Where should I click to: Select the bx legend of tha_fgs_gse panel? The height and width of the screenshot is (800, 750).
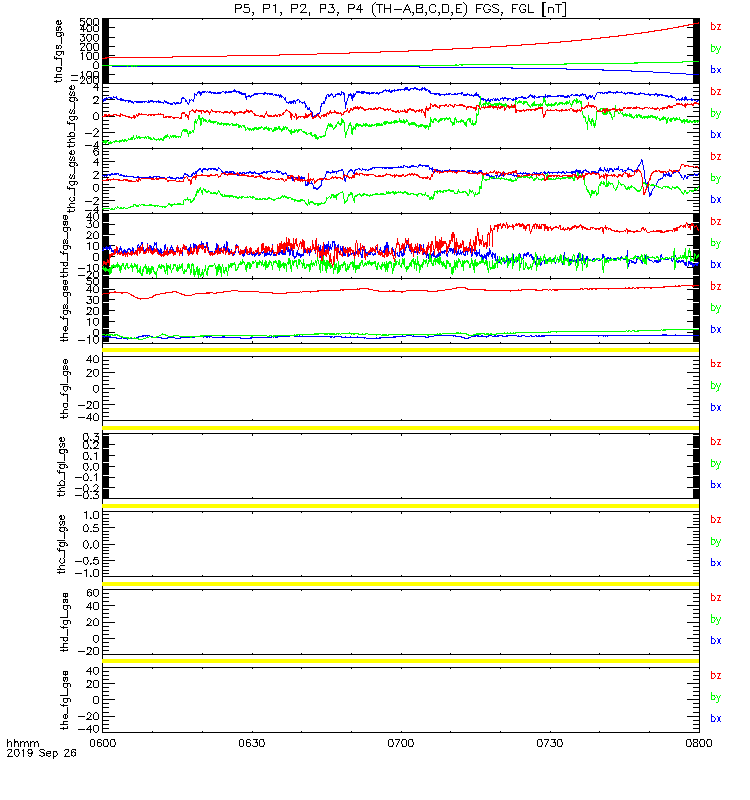[716, 70]
